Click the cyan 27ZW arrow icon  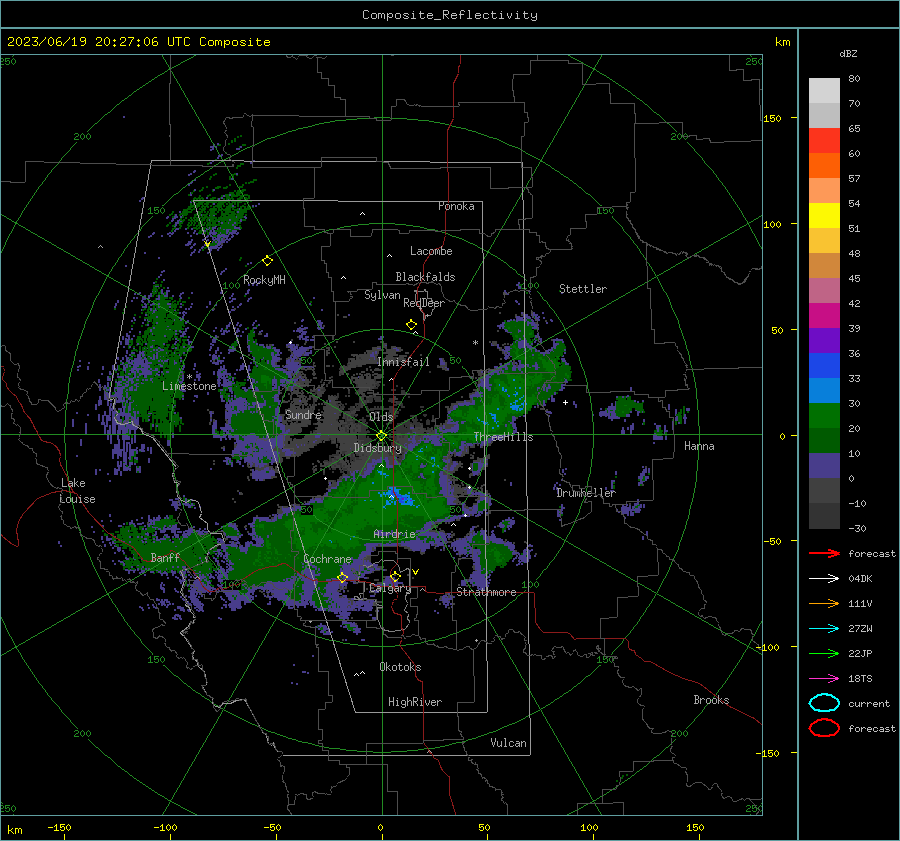824,629
